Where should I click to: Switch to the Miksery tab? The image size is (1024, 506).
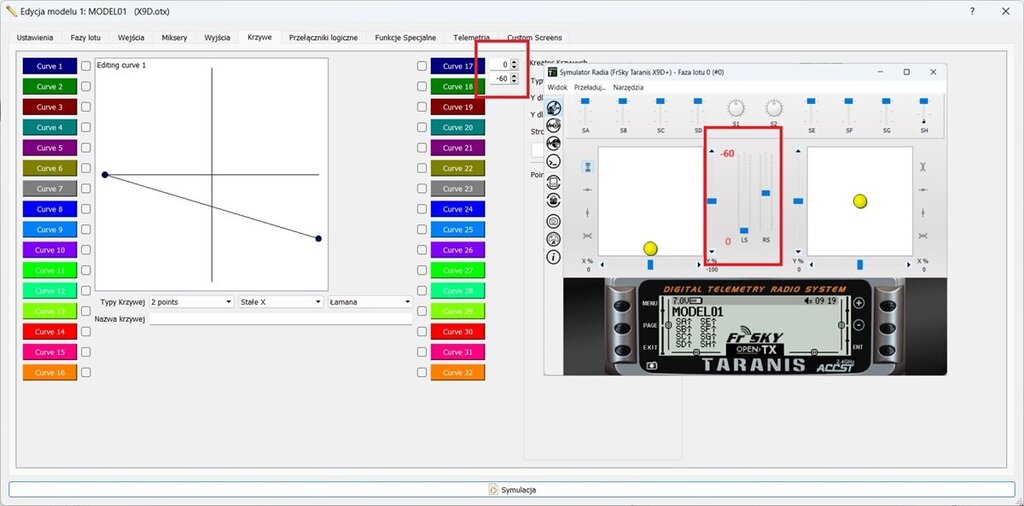175,37
